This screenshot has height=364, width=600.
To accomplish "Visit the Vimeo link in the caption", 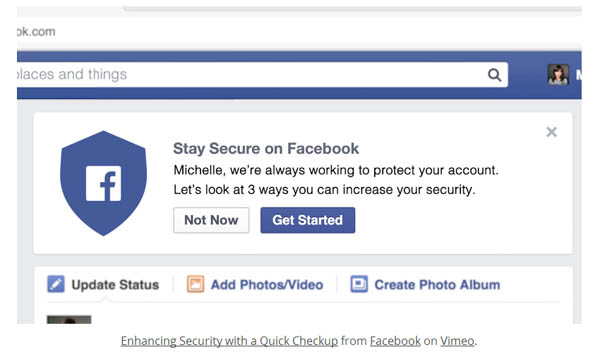I will [x=457, y=341].
